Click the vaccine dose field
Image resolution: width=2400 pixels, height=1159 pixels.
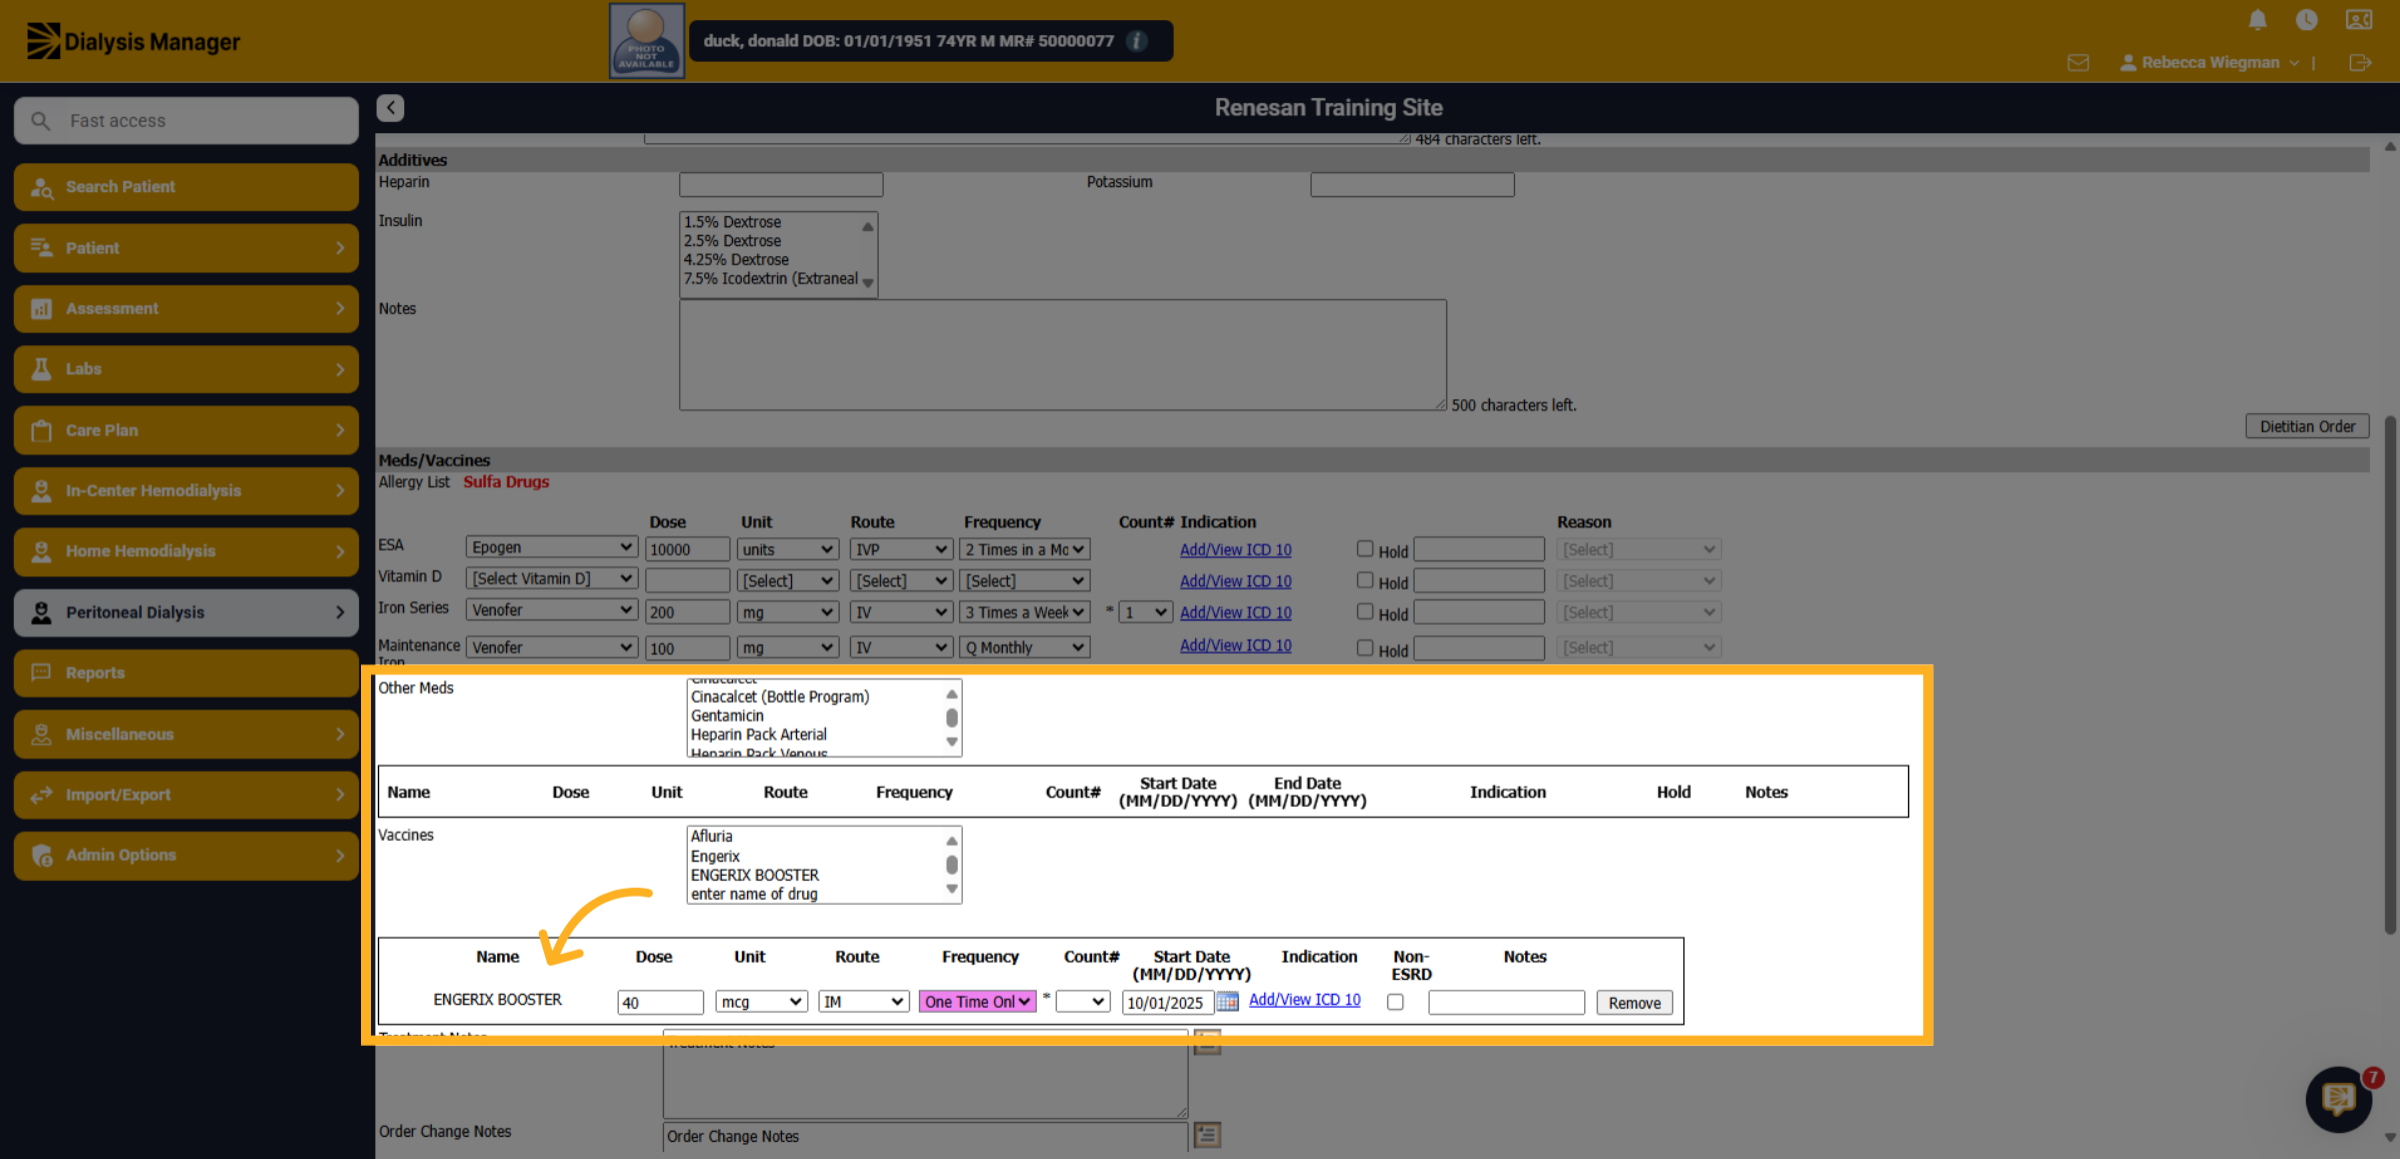point(660,1003)
